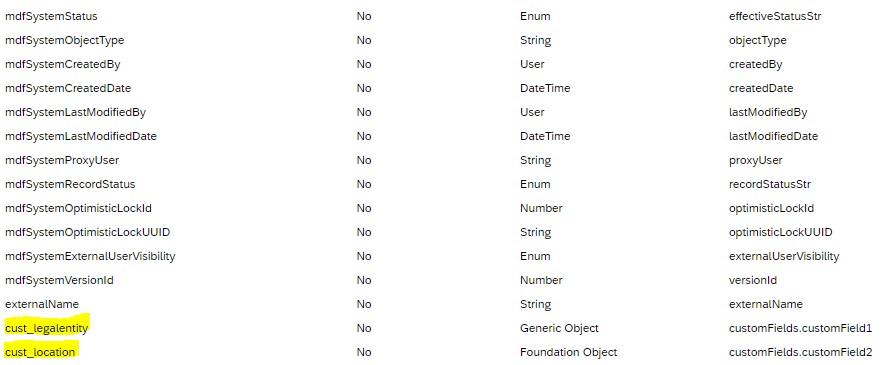Click the Generic Object data type
This screenshot has width=888, height=365.
coord(559,328)
